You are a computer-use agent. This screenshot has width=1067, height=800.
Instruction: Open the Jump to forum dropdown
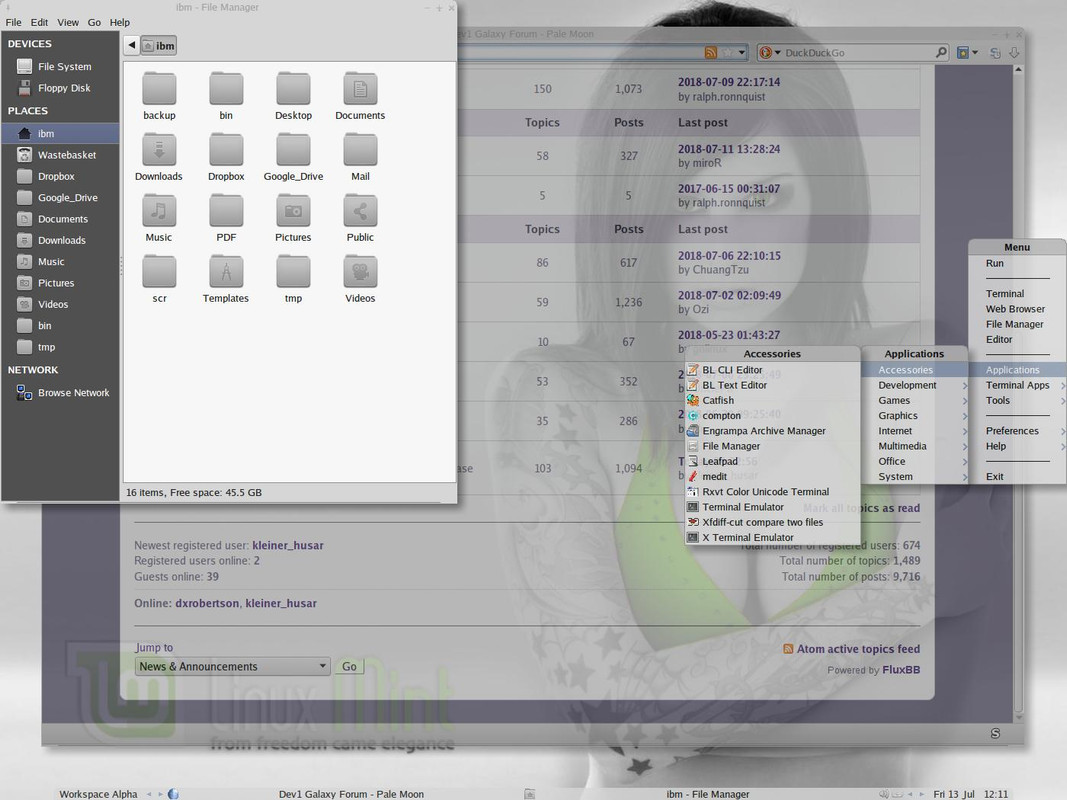click(233, 667)
